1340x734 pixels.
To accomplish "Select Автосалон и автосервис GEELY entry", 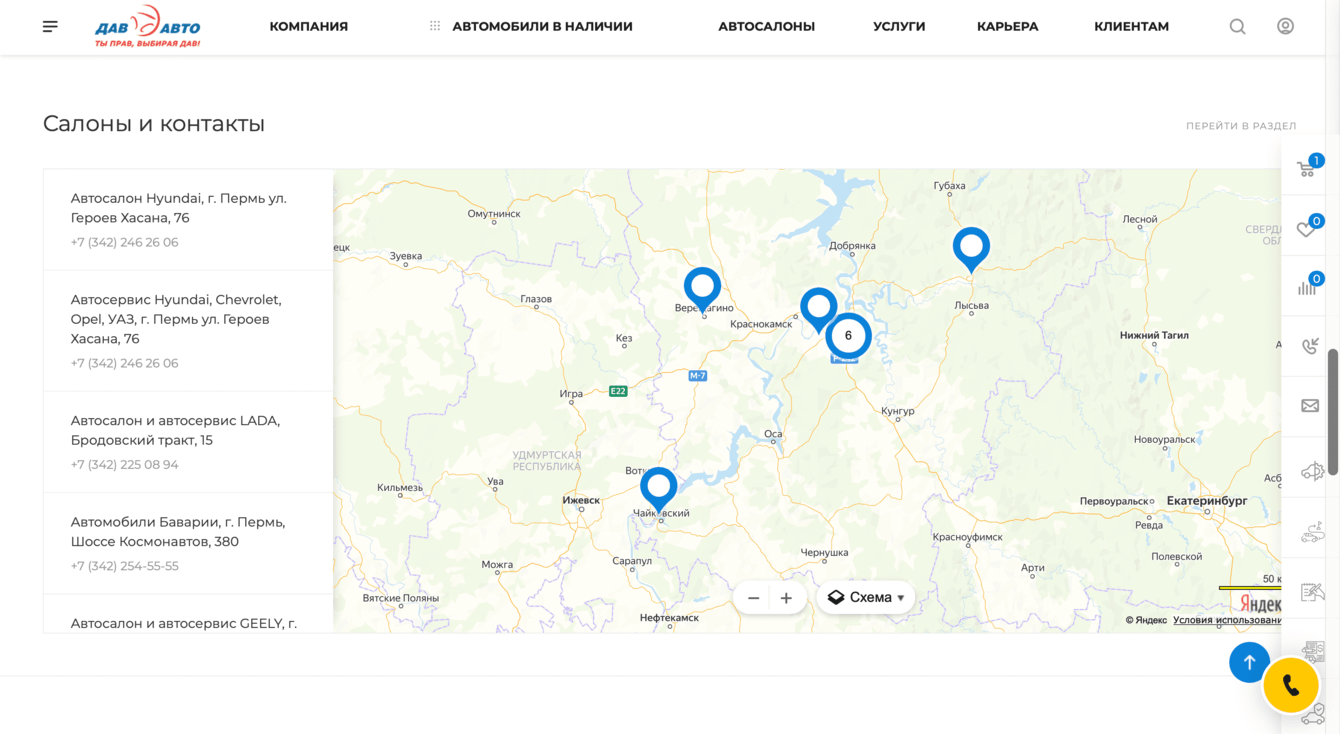I will tap(188, 614).
